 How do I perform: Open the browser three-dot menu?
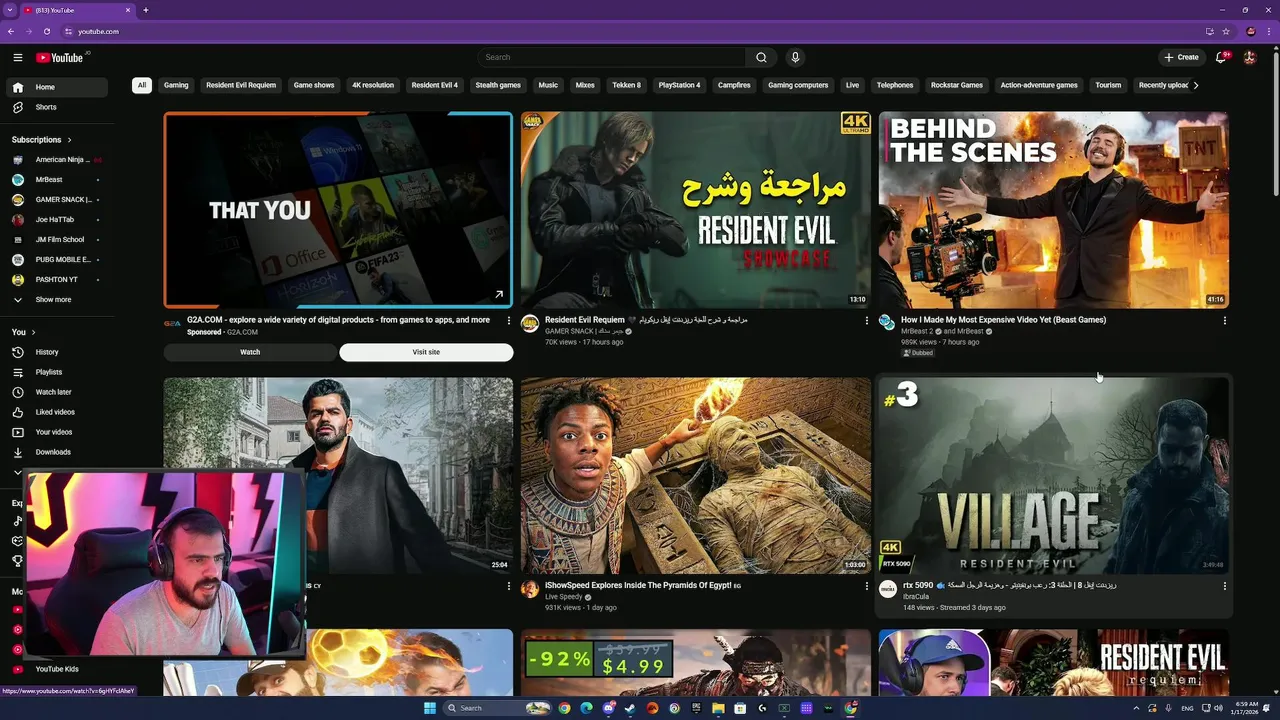tap(1269, 31)
